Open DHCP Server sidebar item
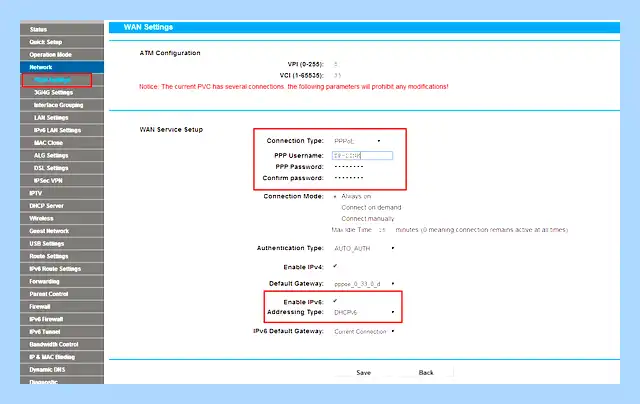 [x=62, y=206]
